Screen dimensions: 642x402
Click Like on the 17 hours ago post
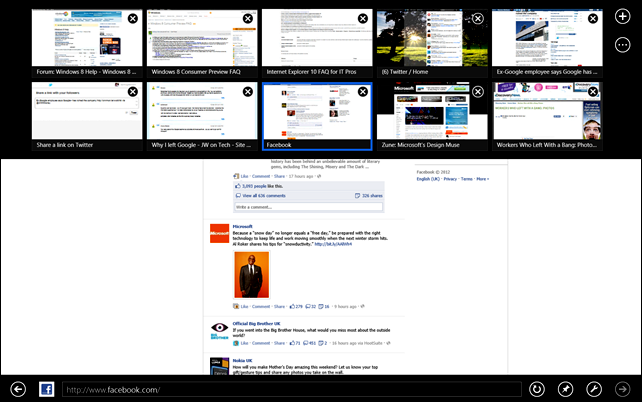pyautogui.click(x=244, y=176)
